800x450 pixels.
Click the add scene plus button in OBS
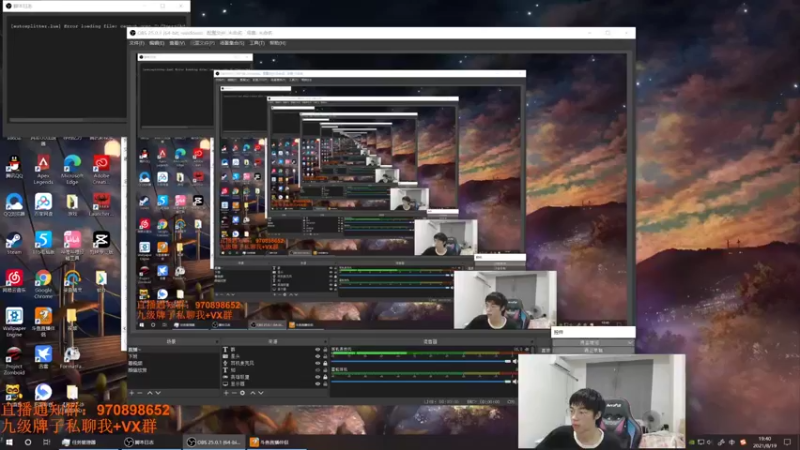(x=132, y=393)
